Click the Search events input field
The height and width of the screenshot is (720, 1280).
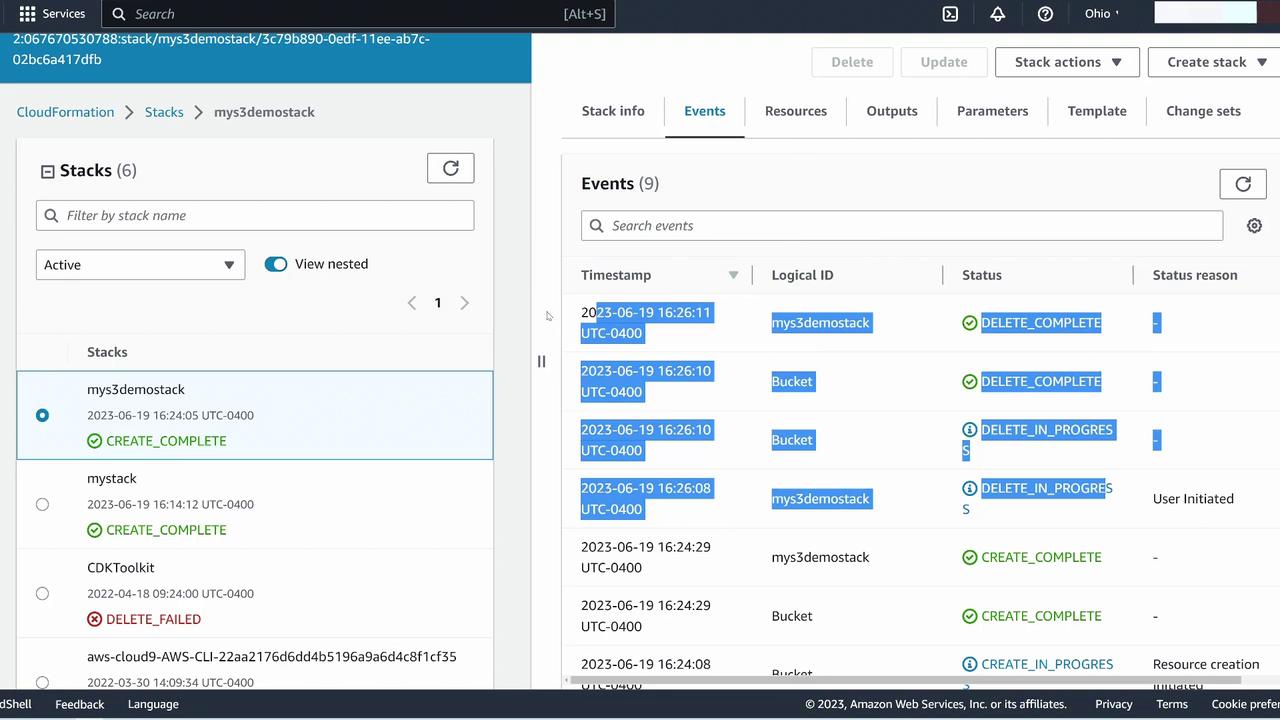[x=901, y=226]
